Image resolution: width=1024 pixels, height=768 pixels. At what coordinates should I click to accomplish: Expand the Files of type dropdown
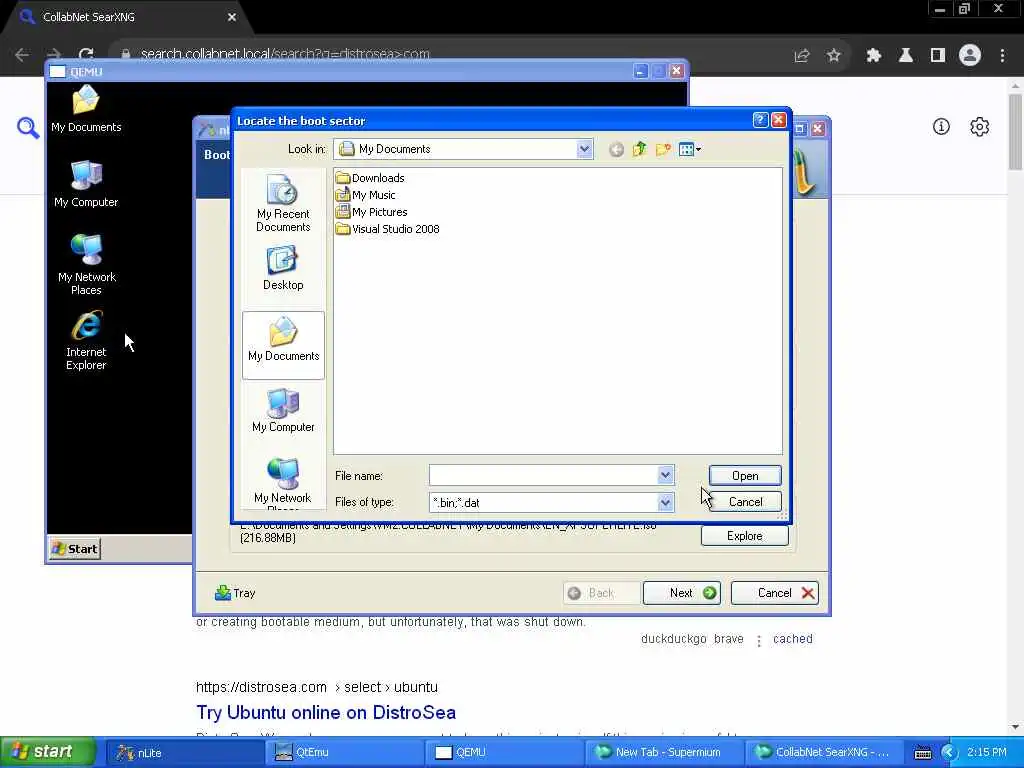point(665,502)
